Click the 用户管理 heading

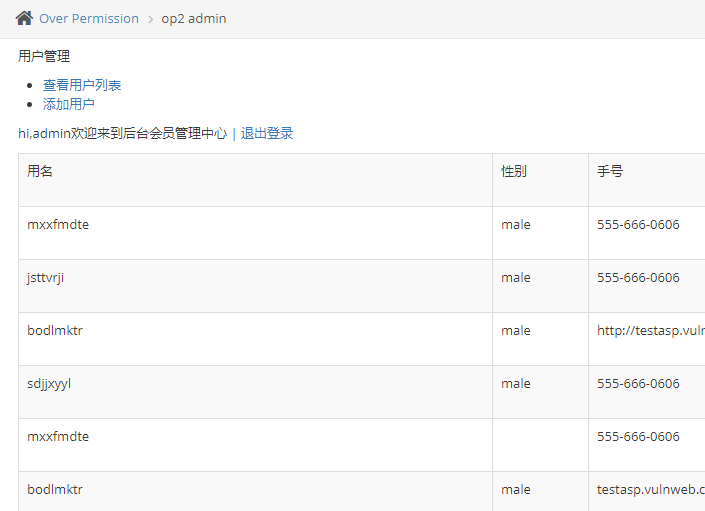tap(44, 56)
